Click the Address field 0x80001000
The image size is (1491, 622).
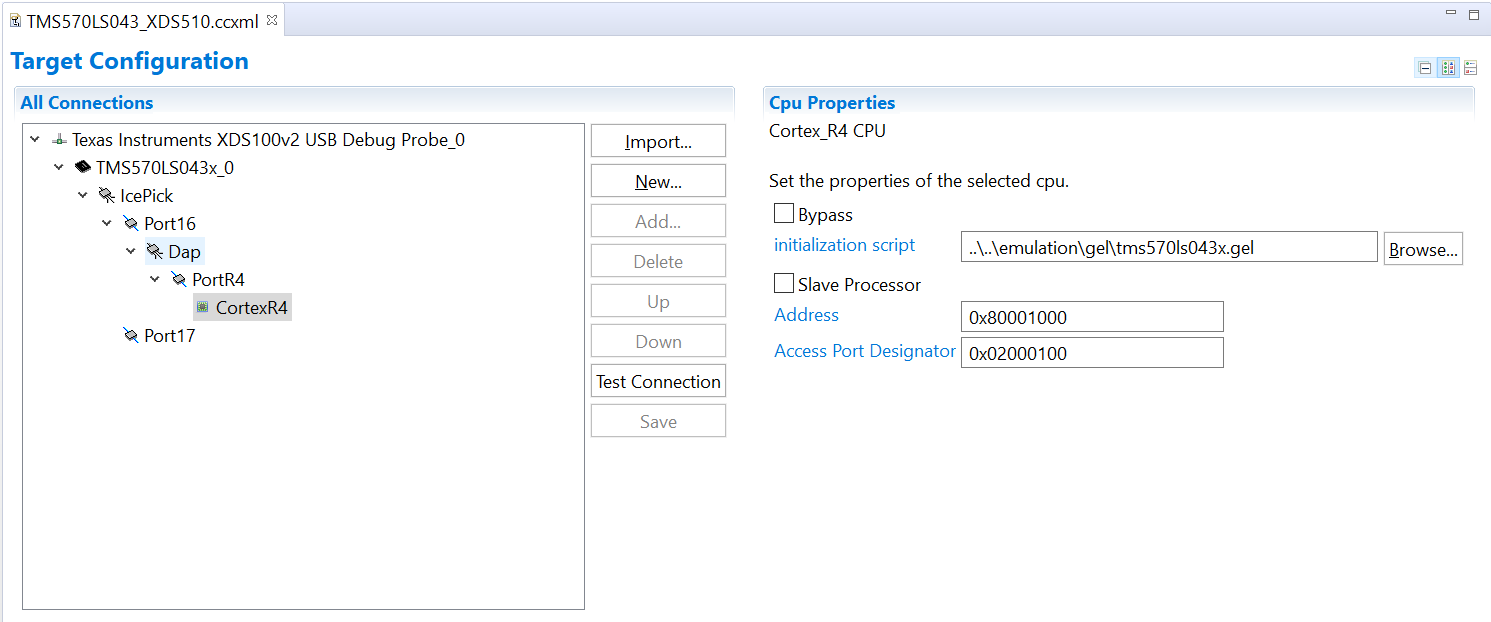(1092, 317)
